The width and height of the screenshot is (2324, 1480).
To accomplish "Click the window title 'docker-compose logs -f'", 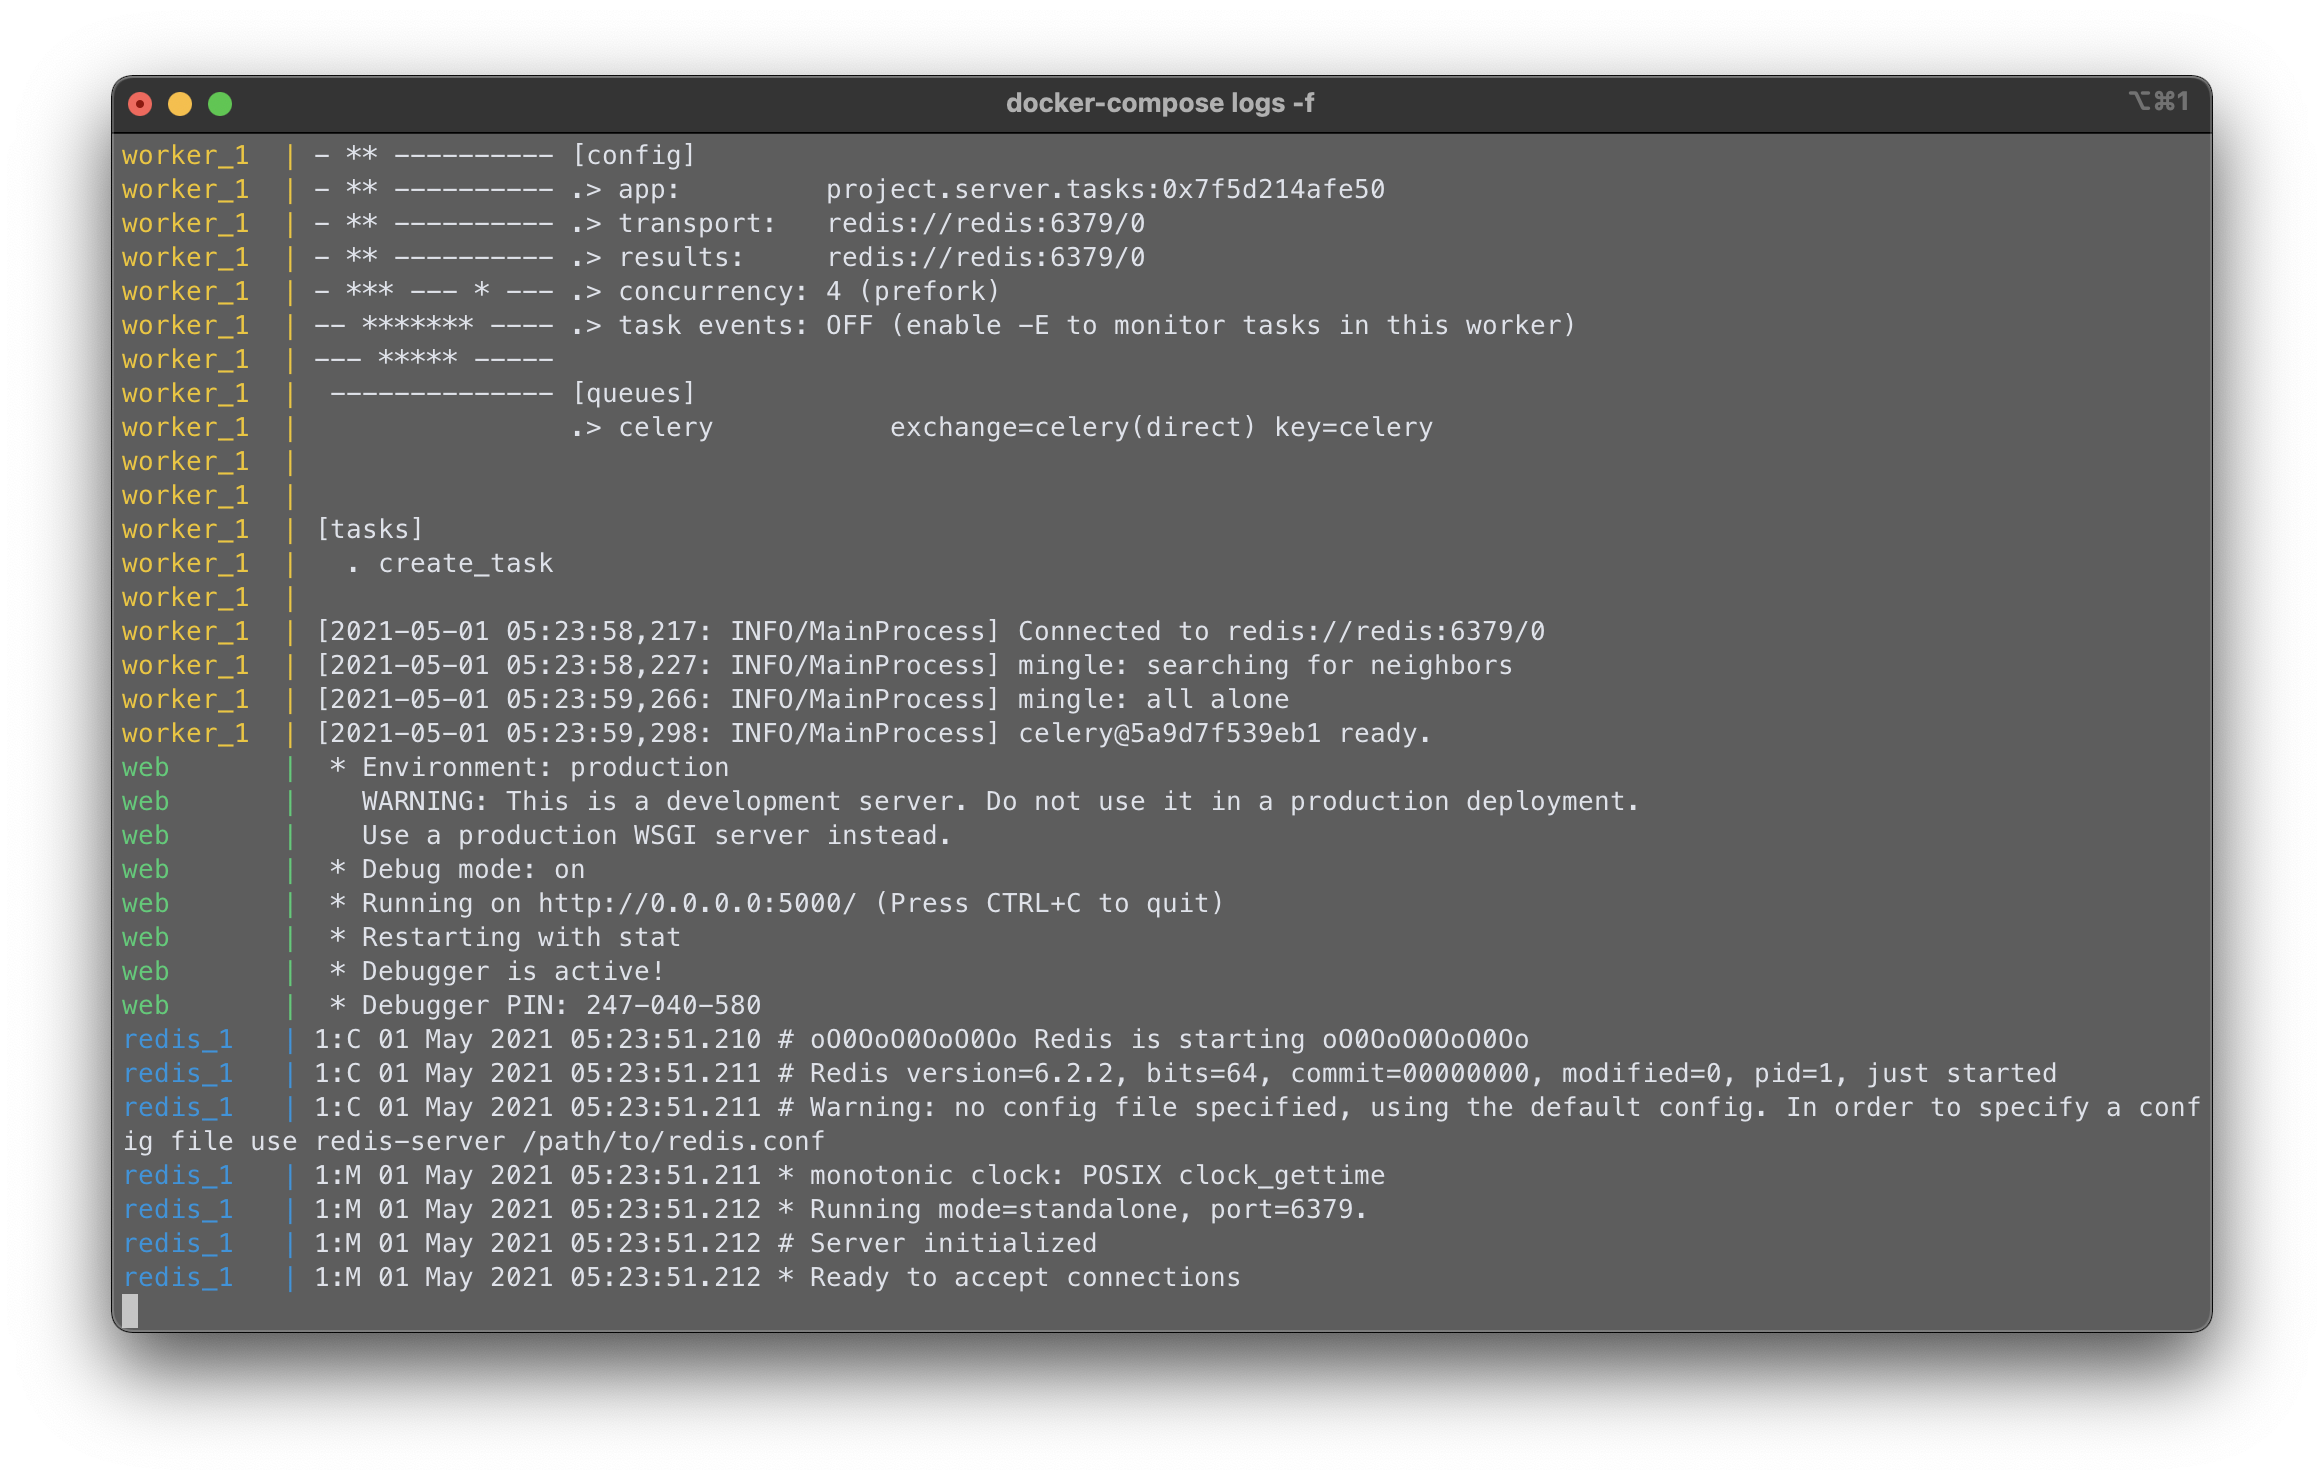I will click(x=1160, y=103).
